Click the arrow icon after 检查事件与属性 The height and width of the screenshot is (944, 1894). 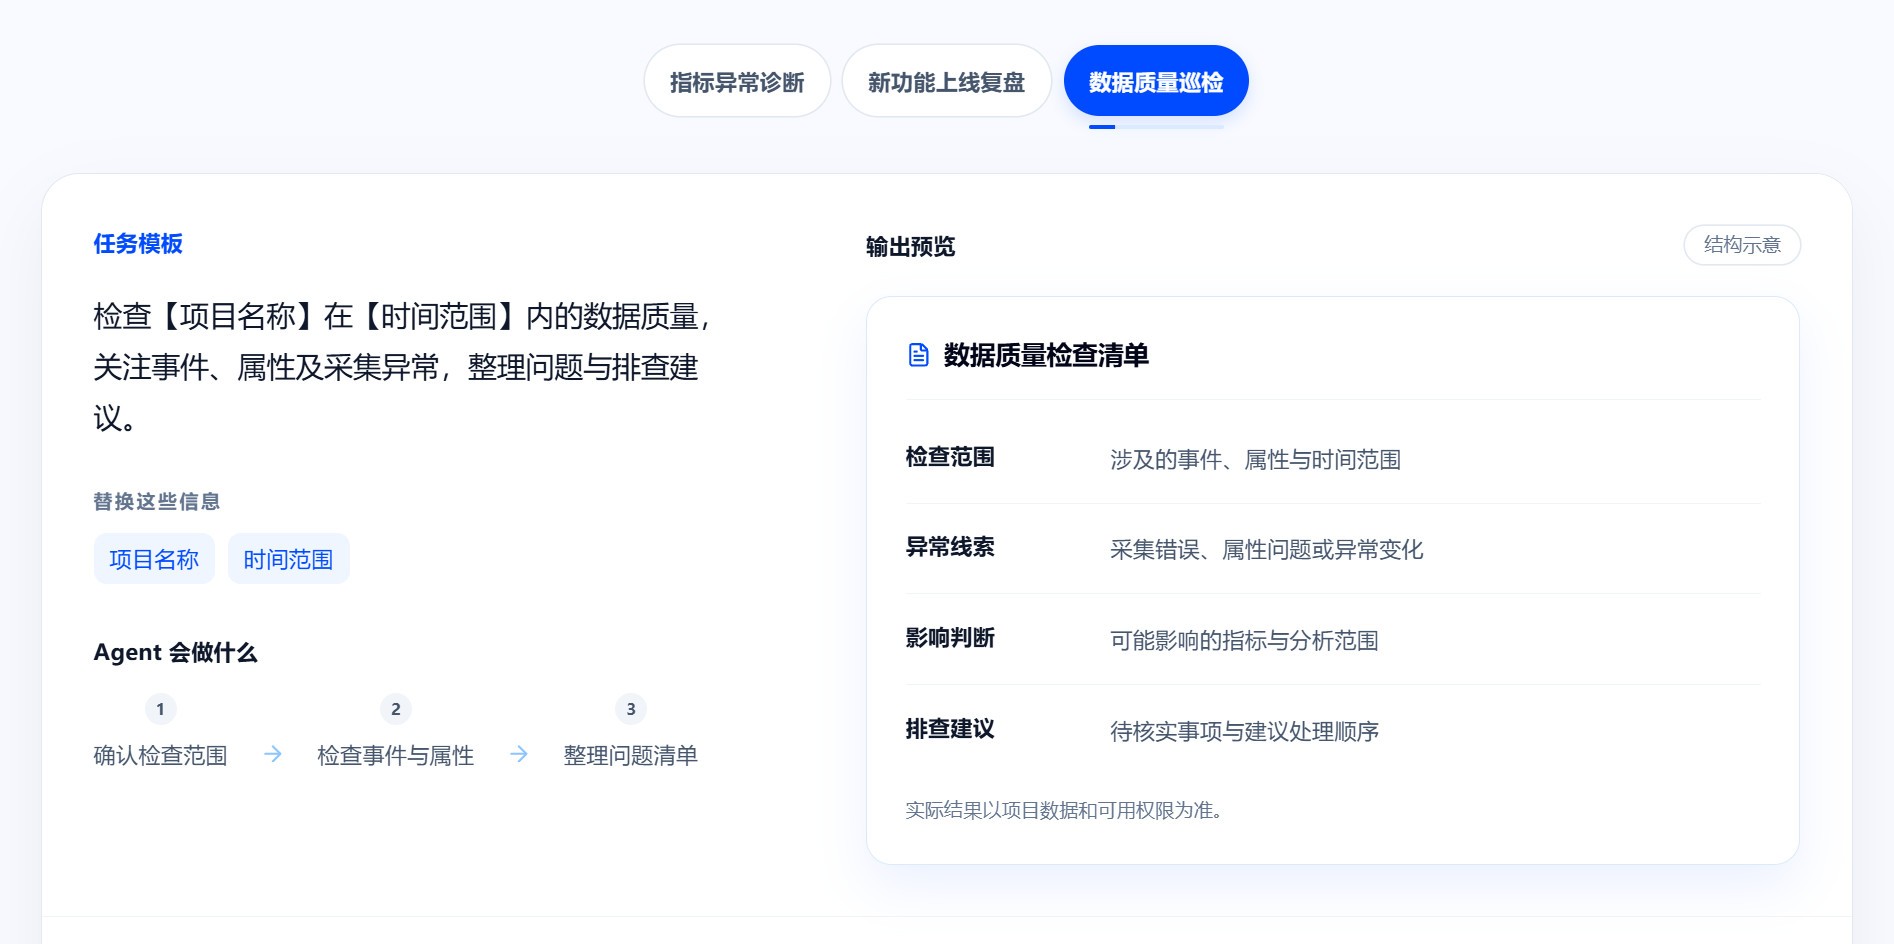click(518, 754)
